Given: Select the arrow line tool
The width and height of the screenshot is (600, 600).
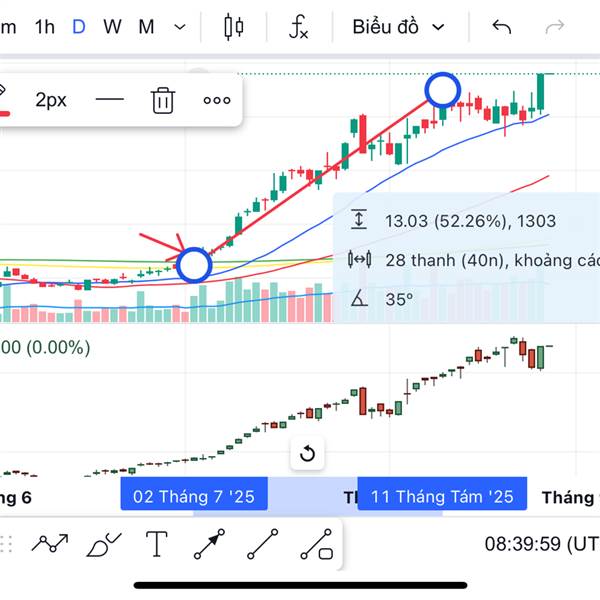Looking at the screenshot, I should point(209,544).
